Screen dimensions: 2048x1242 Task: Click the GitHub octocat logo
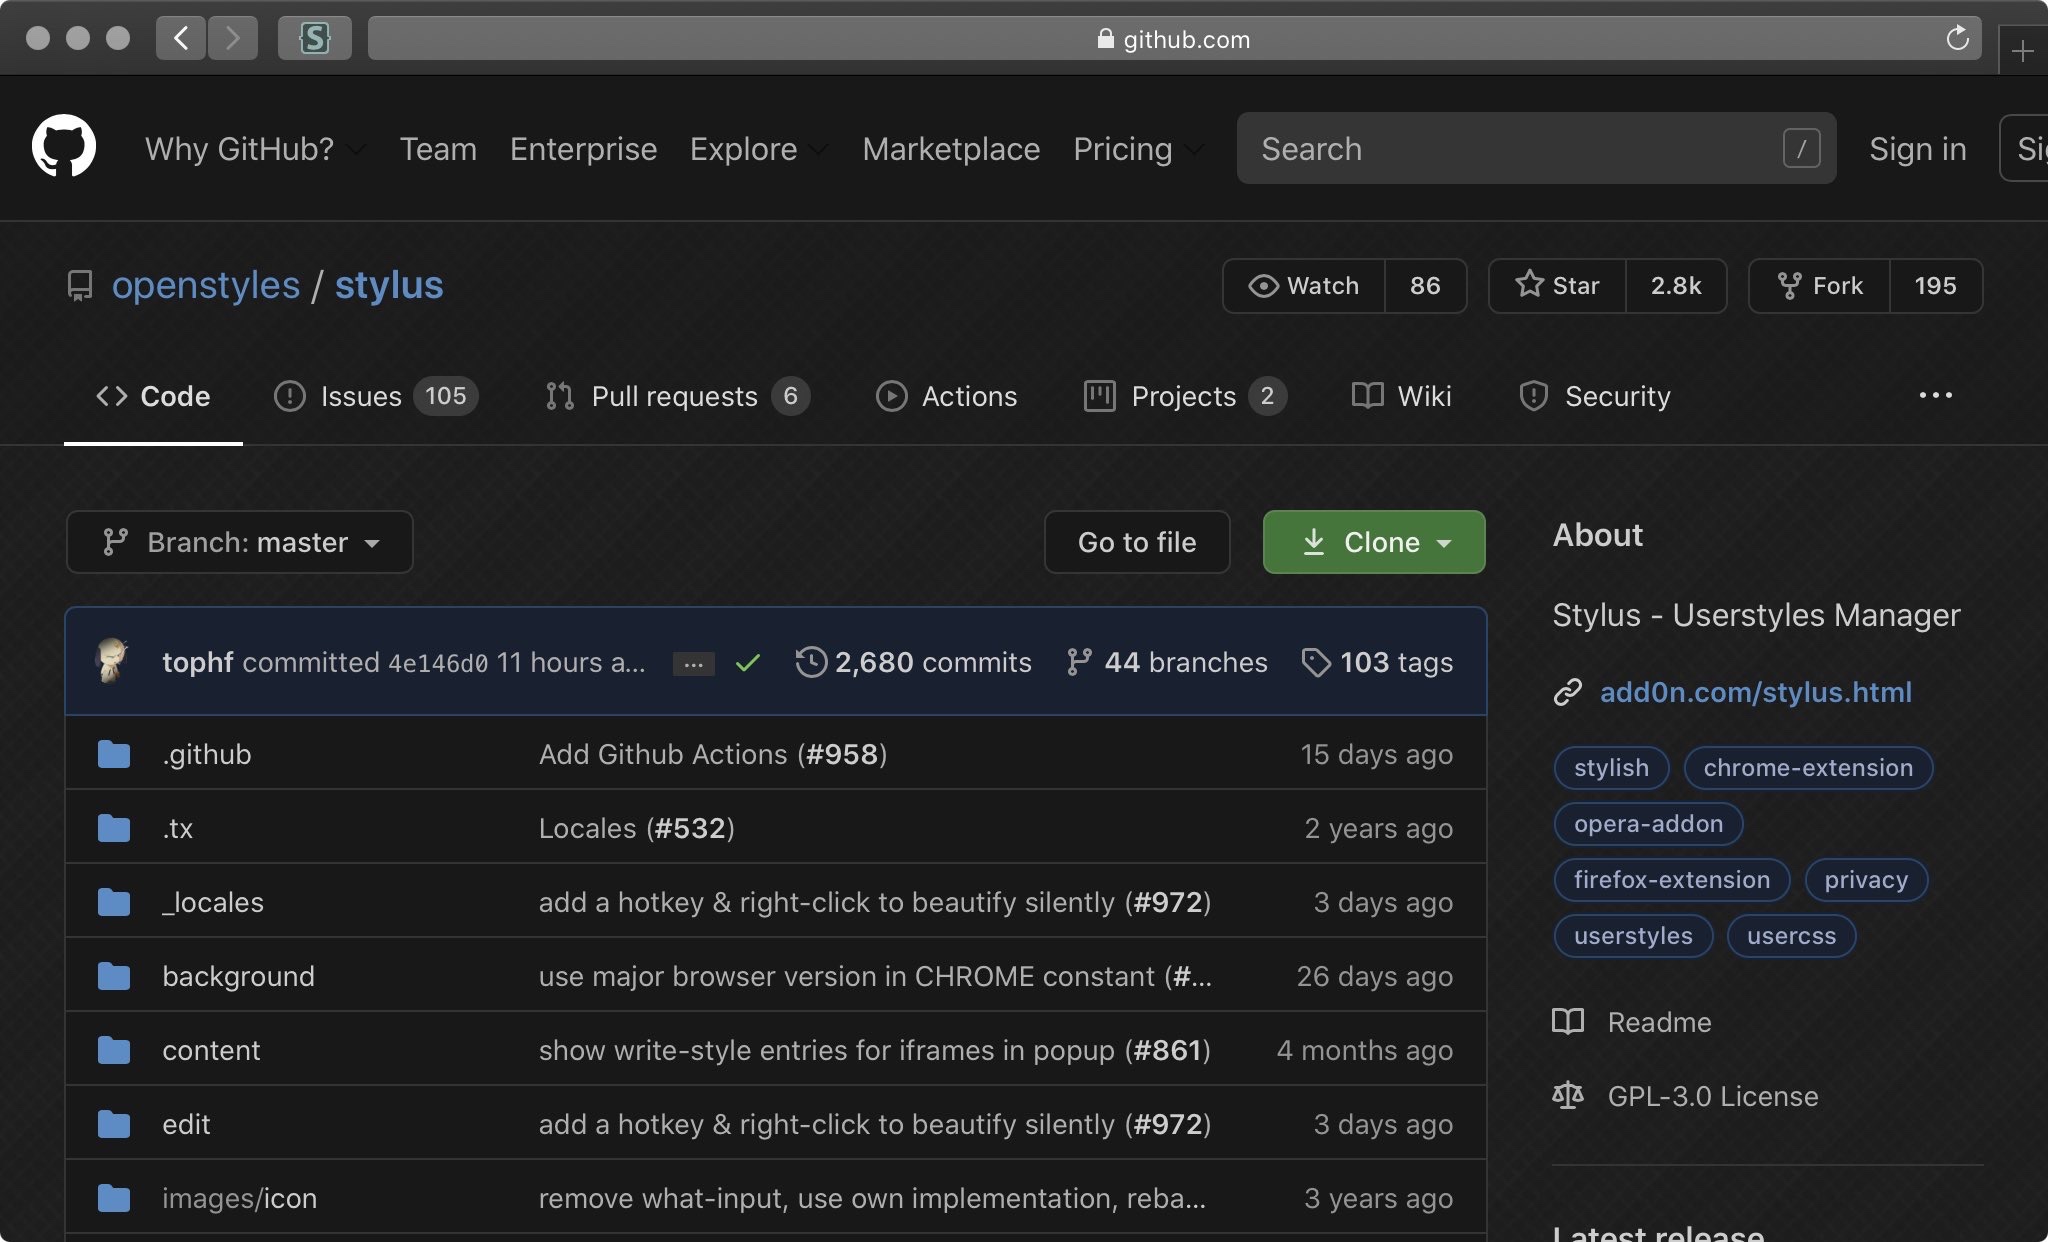64,147
